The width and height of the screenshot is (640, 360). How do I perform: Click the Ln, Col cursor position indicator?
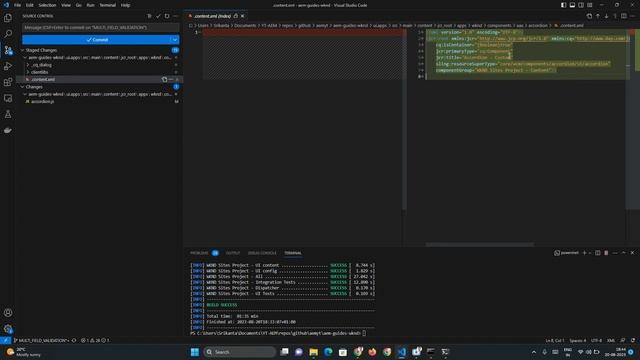coord(555,340)
